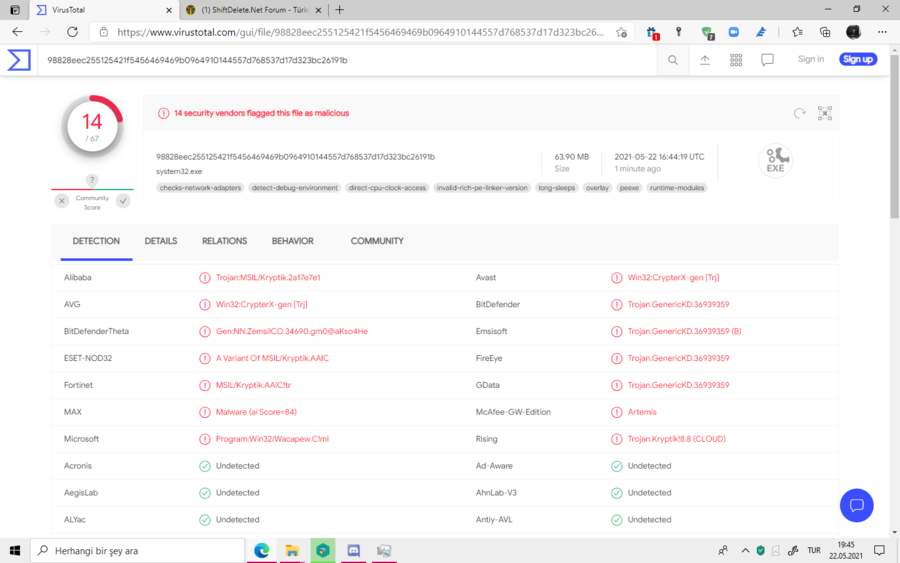Viewport: 900px width, 563px height.
Task: Click the 14/67 detection score gauge
Action: click(x=92, y=127)
